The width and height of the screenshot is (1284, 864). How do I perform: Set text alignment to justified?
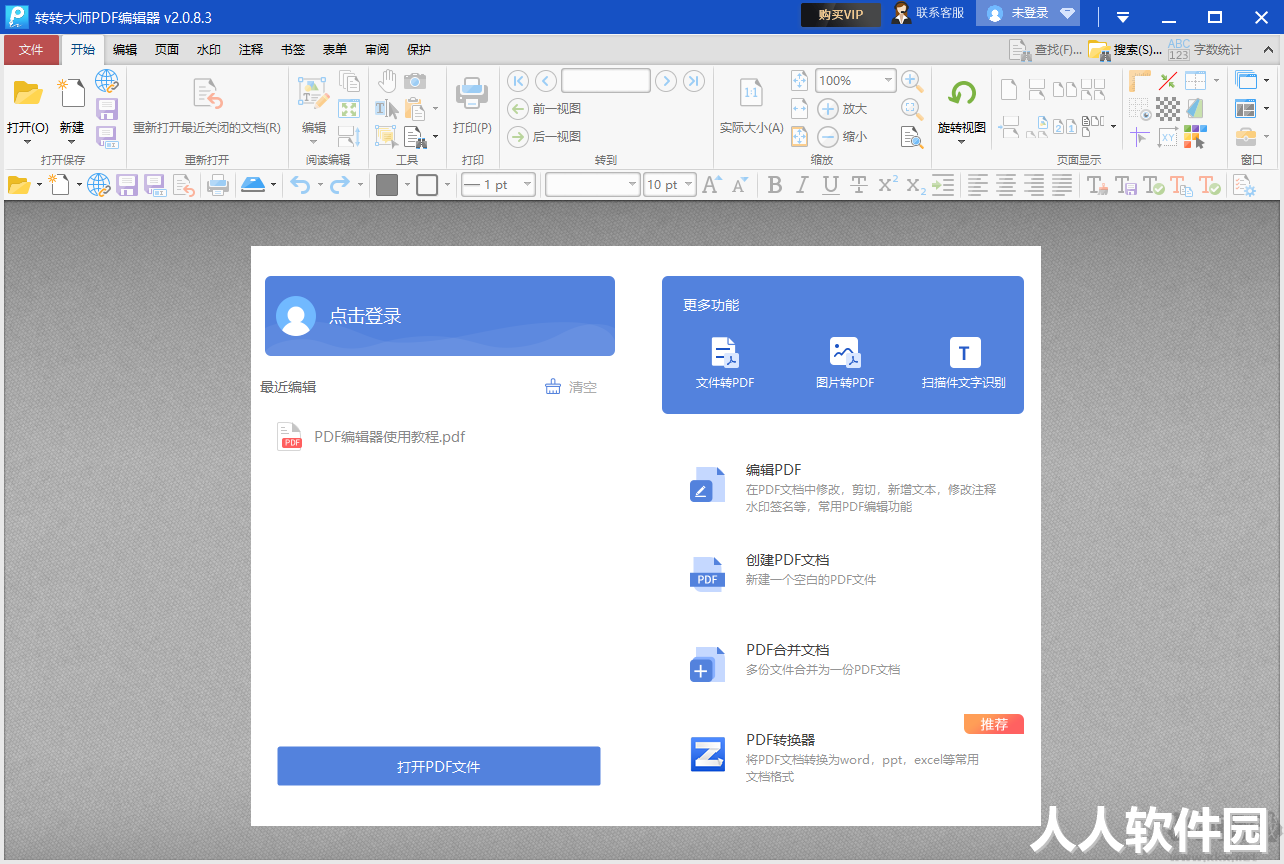1062,184
